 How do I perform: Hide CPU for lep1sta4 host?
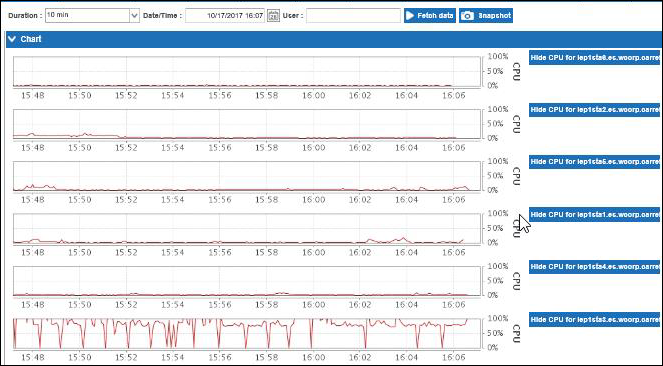point(594,267)
